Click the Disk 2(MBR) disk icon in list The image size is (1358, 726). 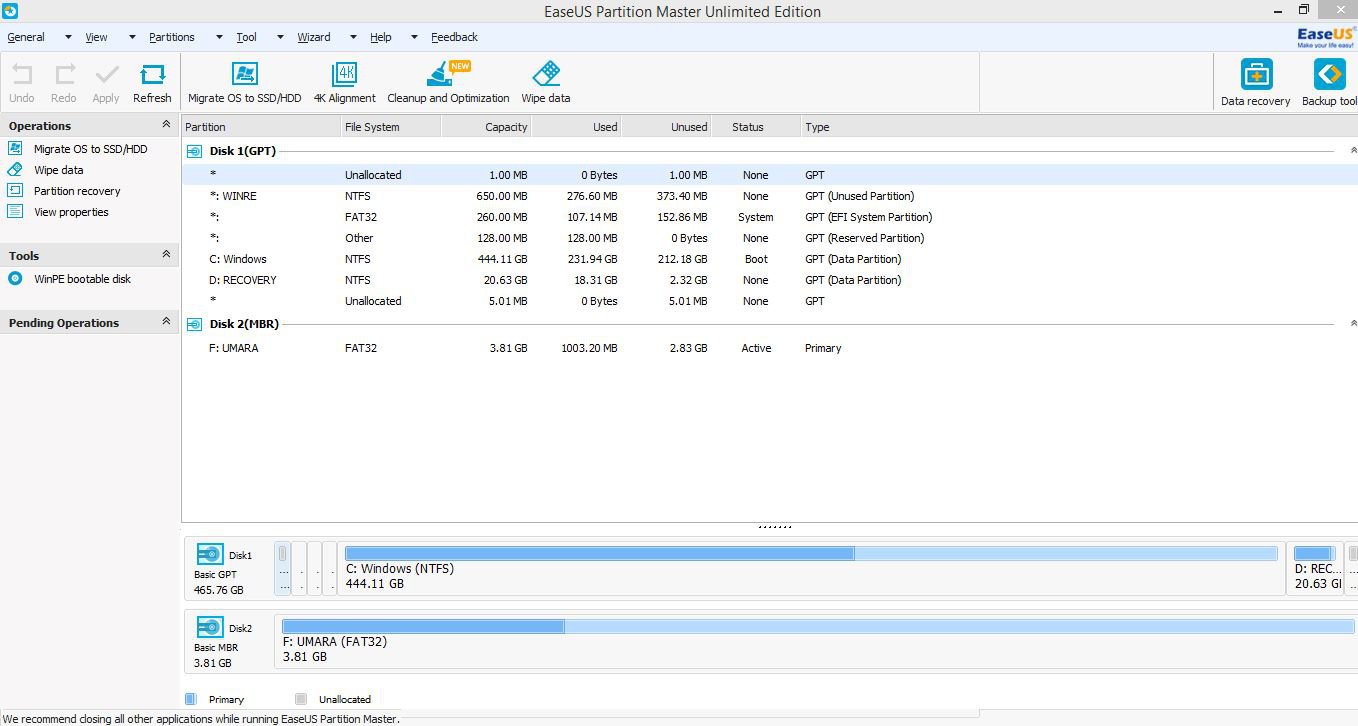[195, 324]
